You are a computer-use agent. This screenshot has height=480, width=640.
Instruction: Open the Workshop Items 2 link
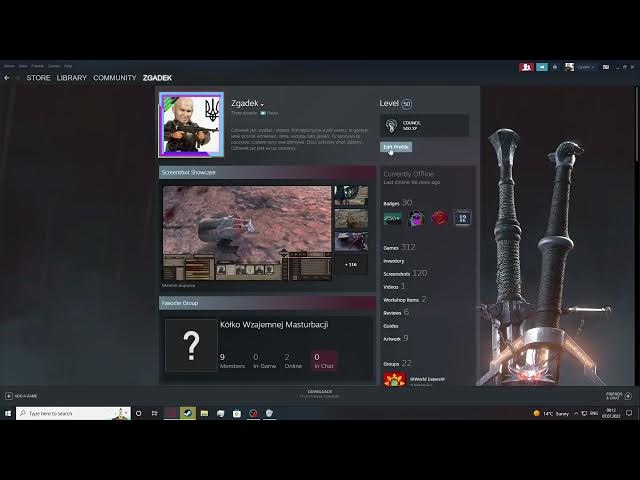(405, 299)
